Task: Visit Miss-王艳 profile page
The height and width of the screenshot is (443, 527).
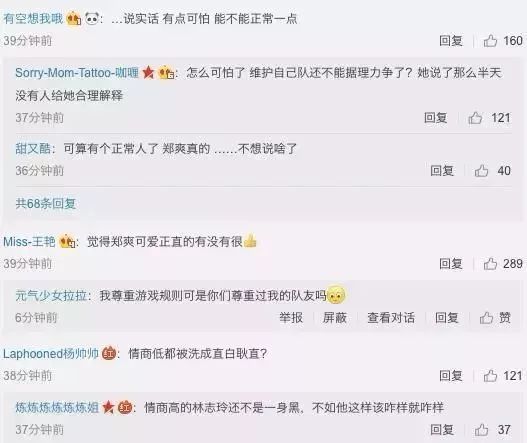Action: click(x=29, y=241)
